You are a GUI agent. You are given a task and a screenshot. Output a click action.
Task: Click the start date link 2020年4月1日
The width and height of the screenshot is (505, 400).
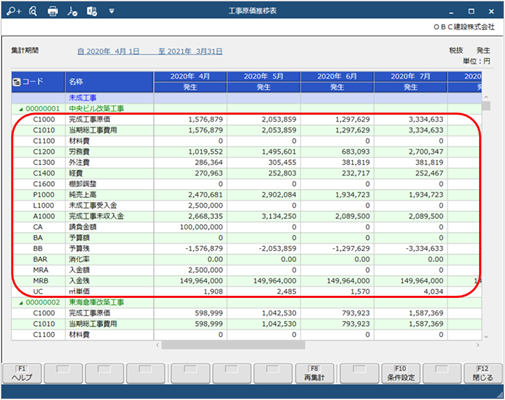pyautogui.click(x=108, y=51)
